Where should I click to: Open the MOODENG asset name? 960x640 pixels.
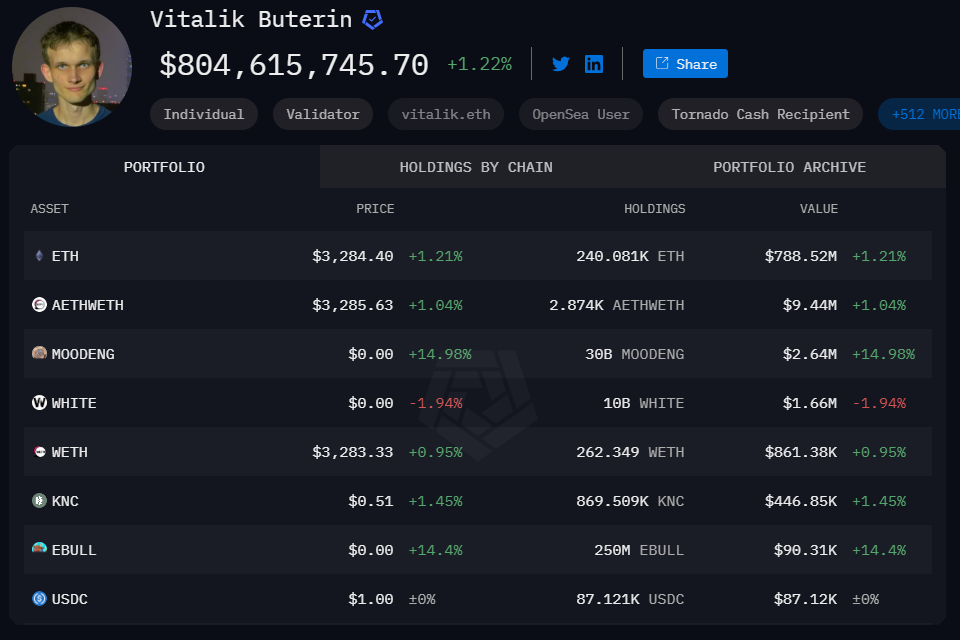(83, 354)
